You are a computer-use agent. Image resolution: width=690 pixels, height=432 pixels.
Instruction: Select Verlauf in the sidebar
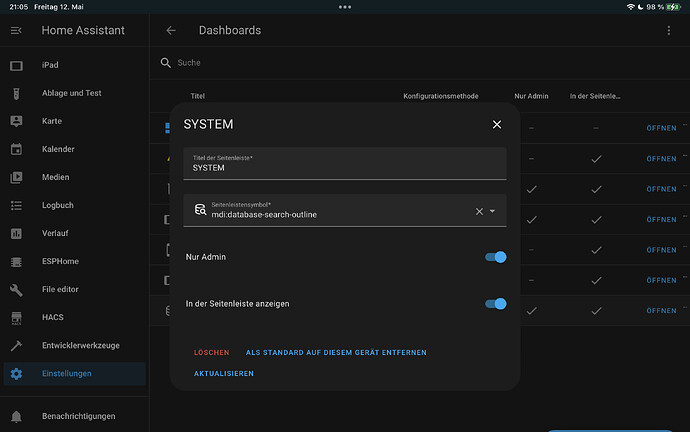75,234
